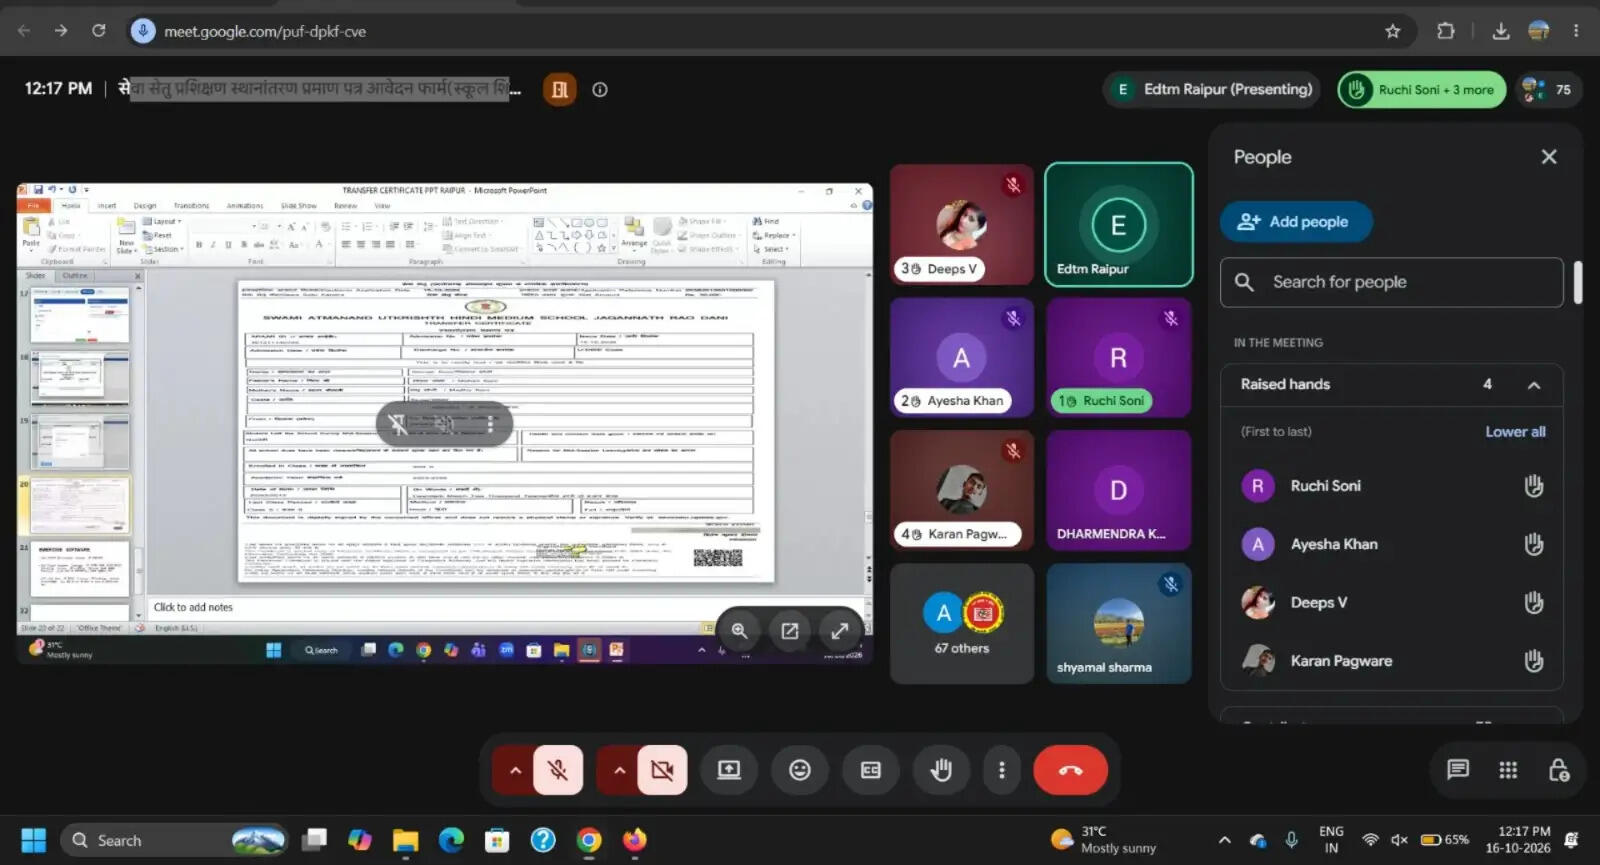Zoom into the presentation with magnifier icon

[x=739, y=631]
